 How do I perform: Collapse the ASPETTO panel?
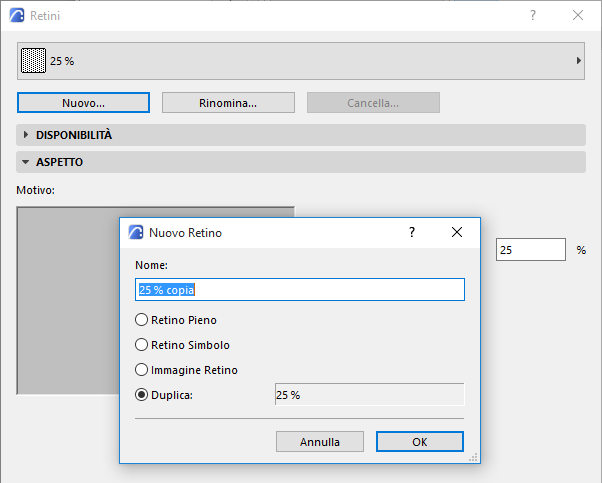(301, 162)
